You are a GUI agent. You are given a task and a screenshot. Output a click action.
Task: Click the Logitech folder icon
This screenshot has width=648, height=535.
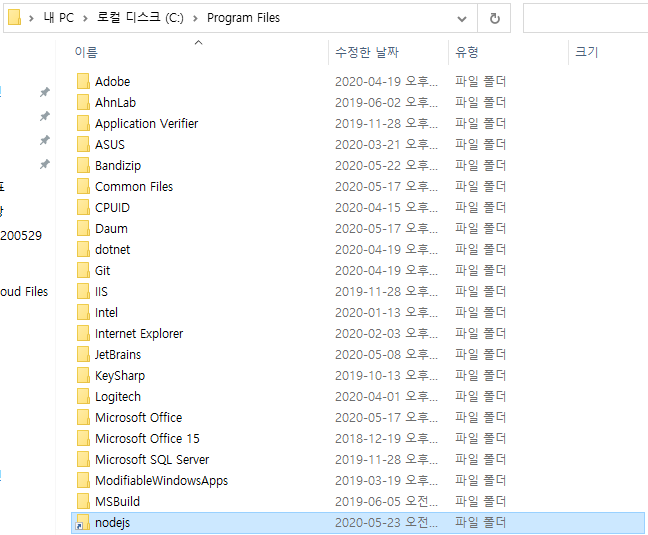(x=83, y=397)
